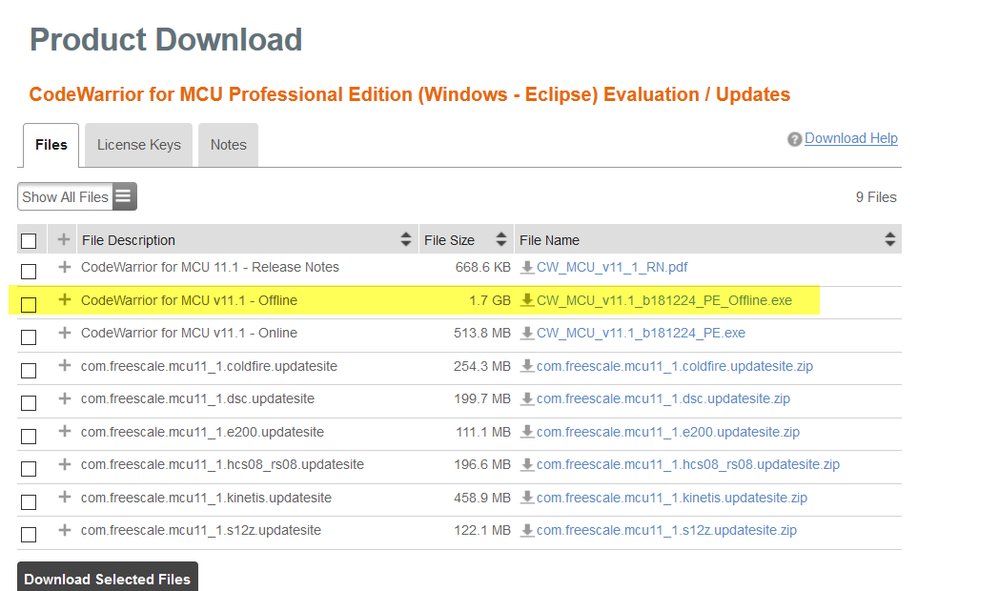Check the dsc.updatesite row checkbox
This screenshot has height=591, width=999.
pos(29,402)
